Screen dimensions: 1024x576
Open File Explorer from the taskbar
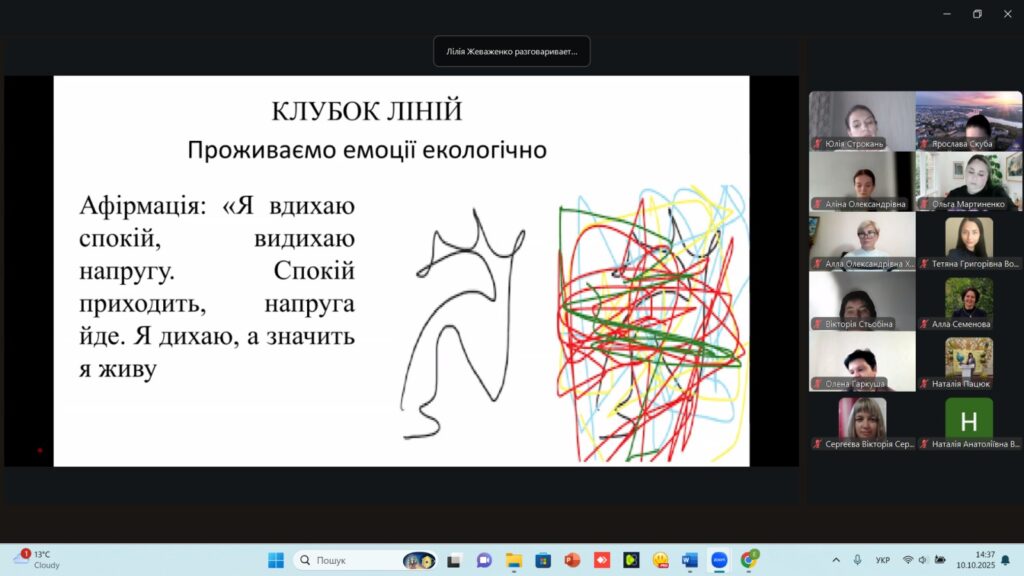point(514,560)
